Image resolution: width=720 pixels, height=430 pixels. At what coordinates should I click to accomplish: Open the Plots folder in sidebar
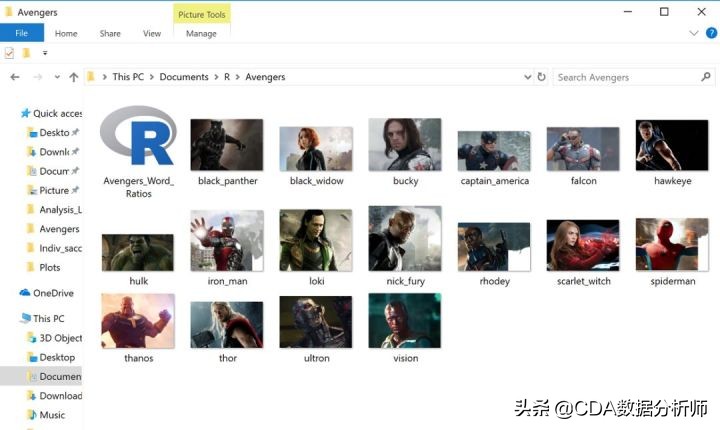click(x=44, y=267)
